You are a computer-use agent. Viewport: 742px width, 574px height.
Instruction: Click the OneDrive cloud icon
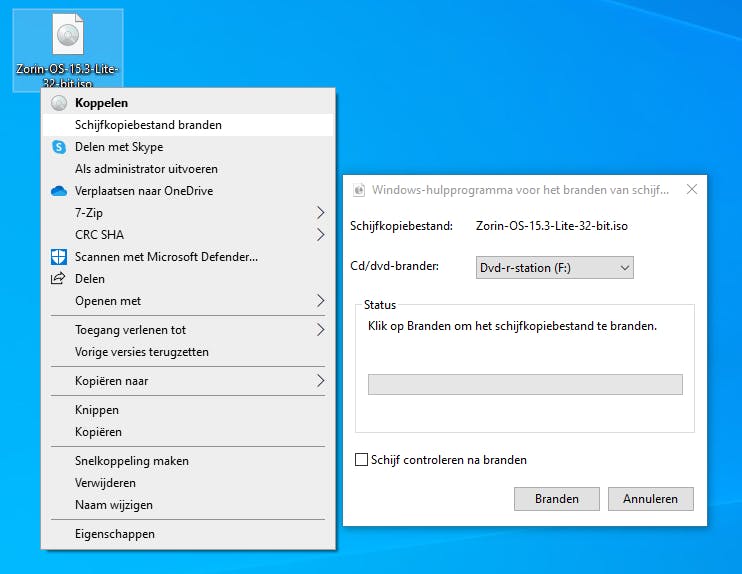click(59, 191)
